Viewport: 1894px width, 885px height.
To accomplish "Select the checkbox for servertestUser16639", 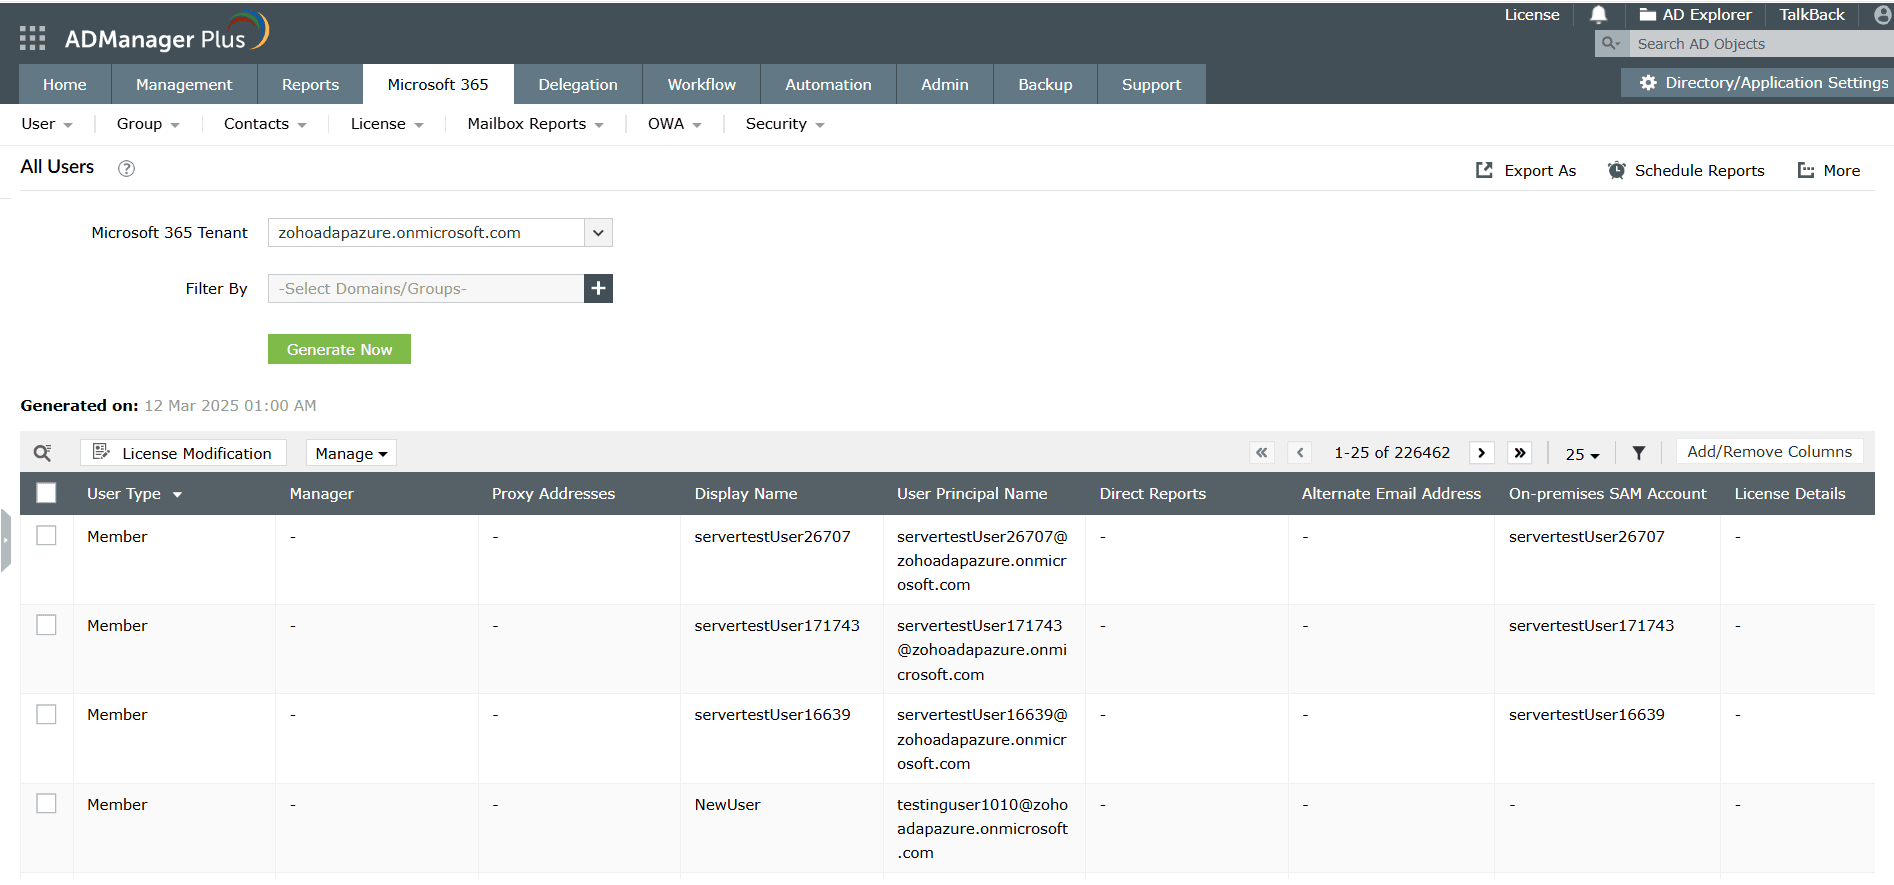I will coord(46,714).
